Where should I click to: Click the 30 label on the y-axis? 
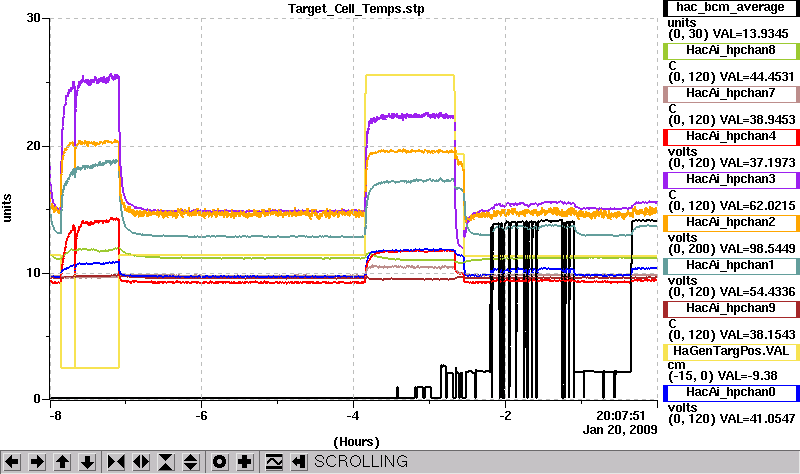33,18
